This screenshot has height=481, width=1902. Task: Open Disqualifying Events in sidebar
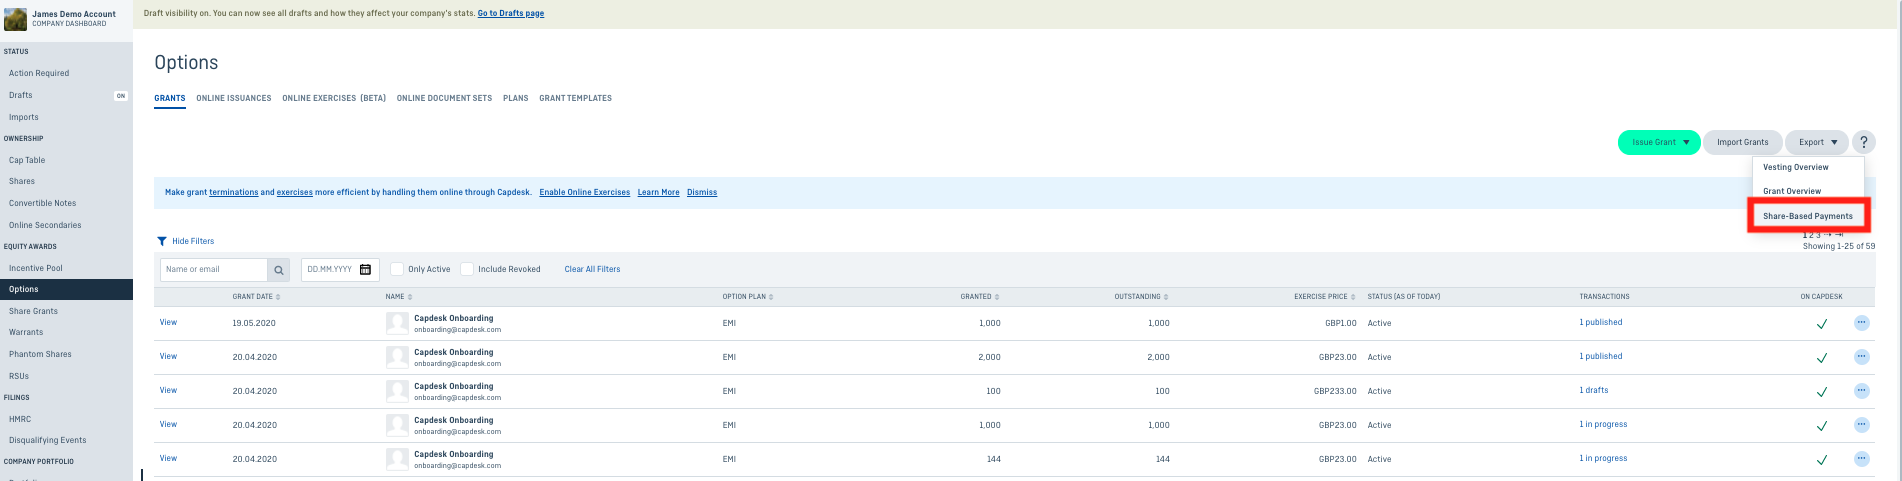click(48, 440)
